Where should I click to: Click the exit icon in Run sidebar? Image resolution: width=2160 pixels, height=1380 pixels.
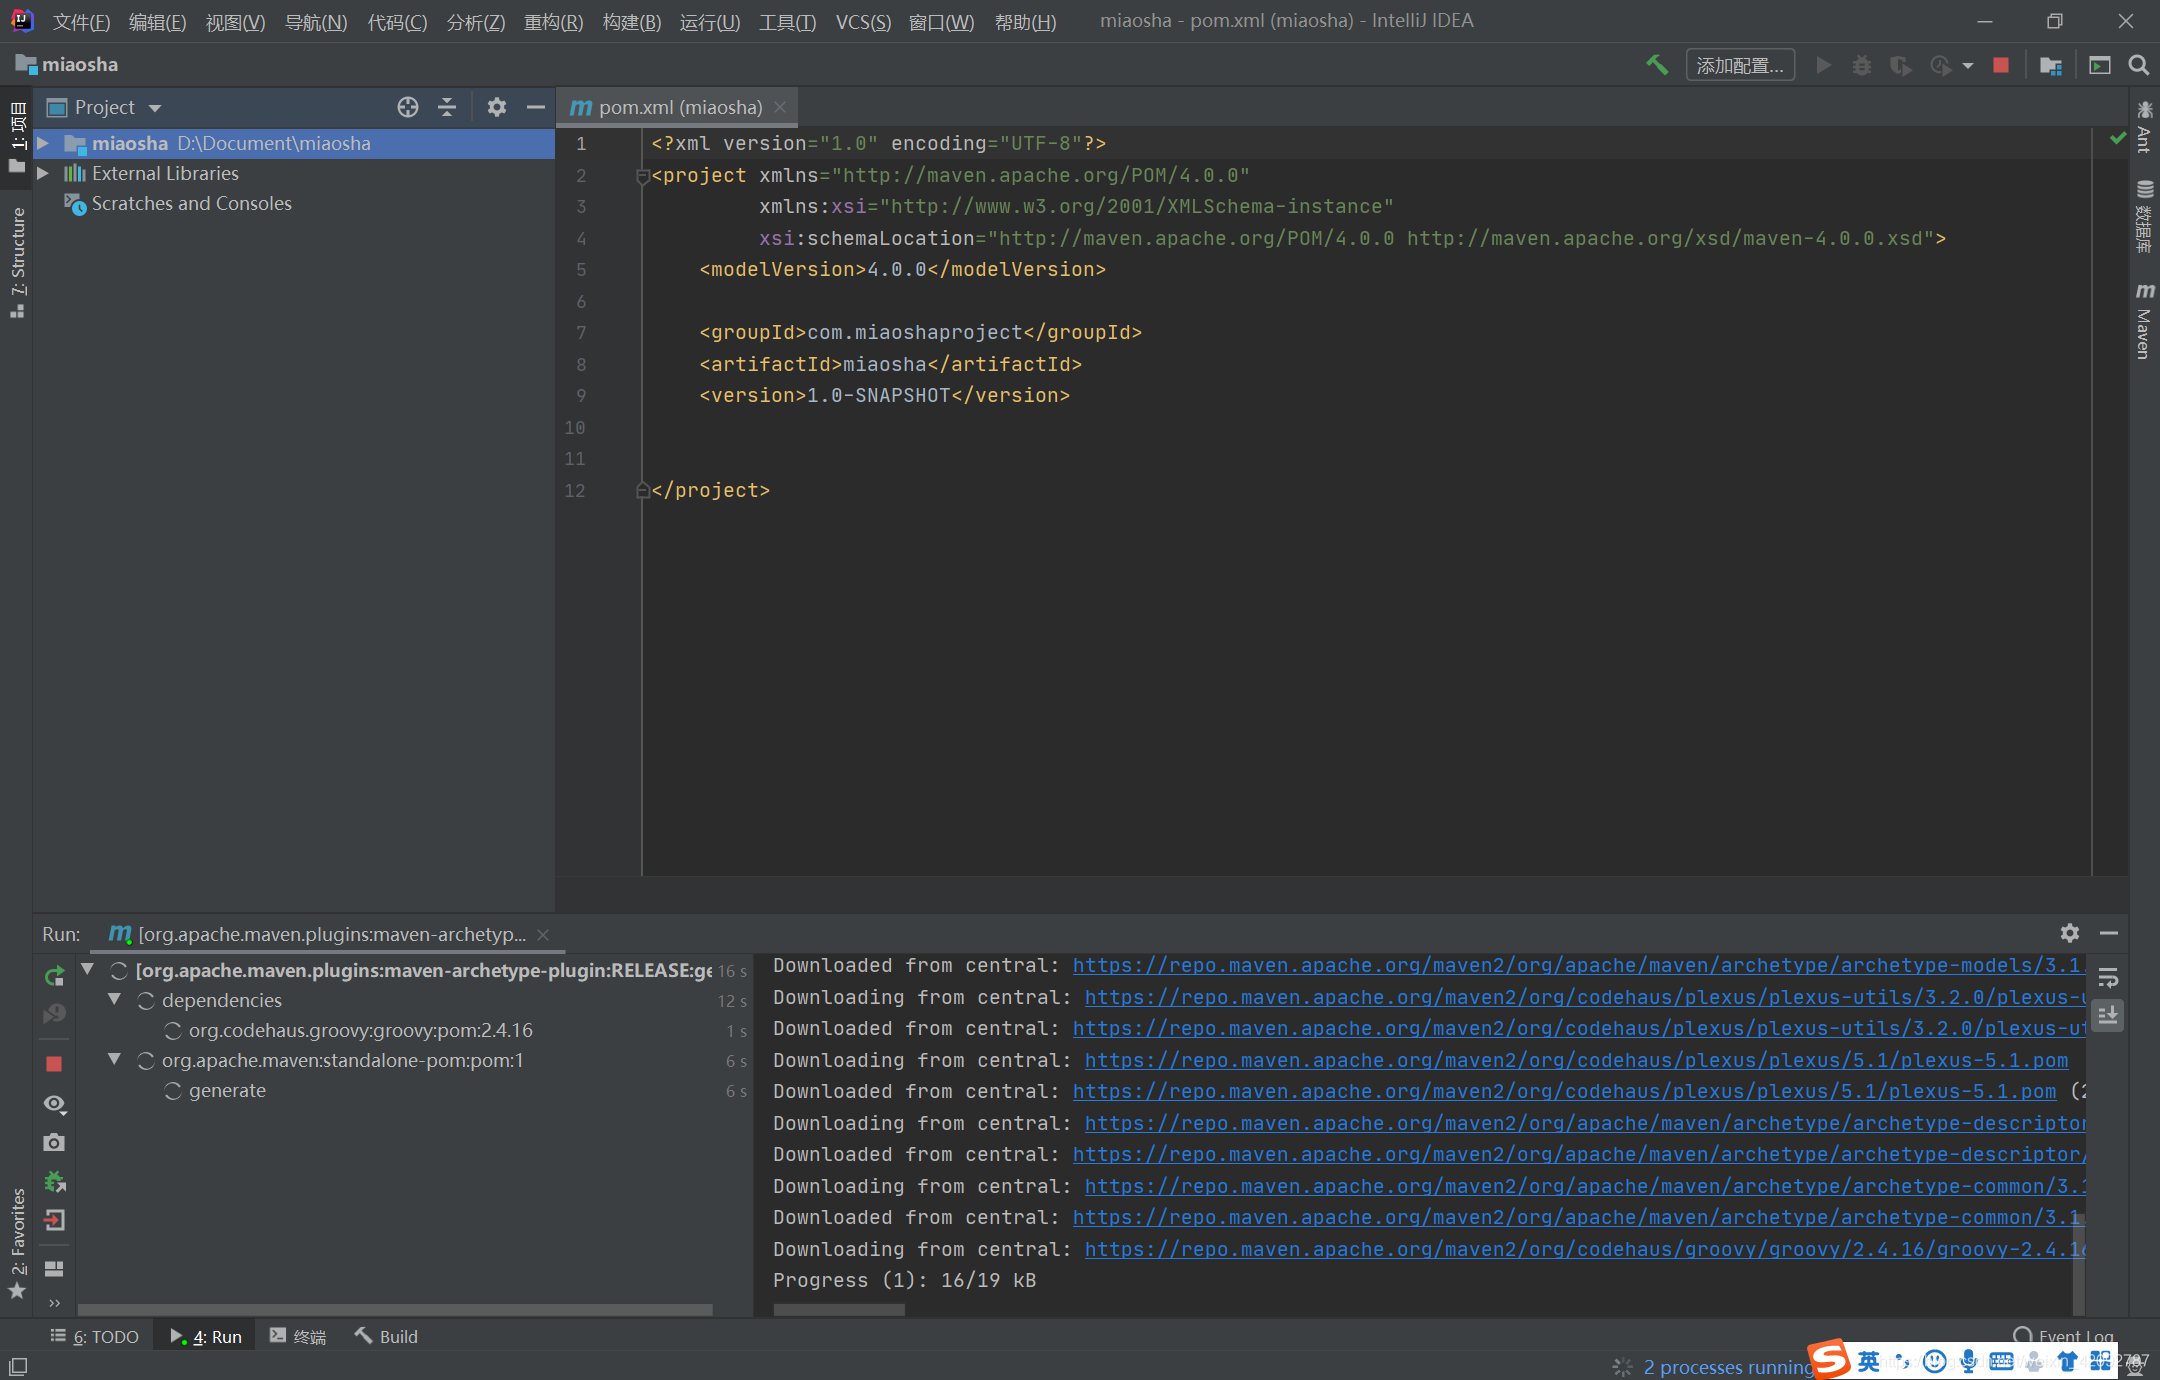(x=54, y=1220)
